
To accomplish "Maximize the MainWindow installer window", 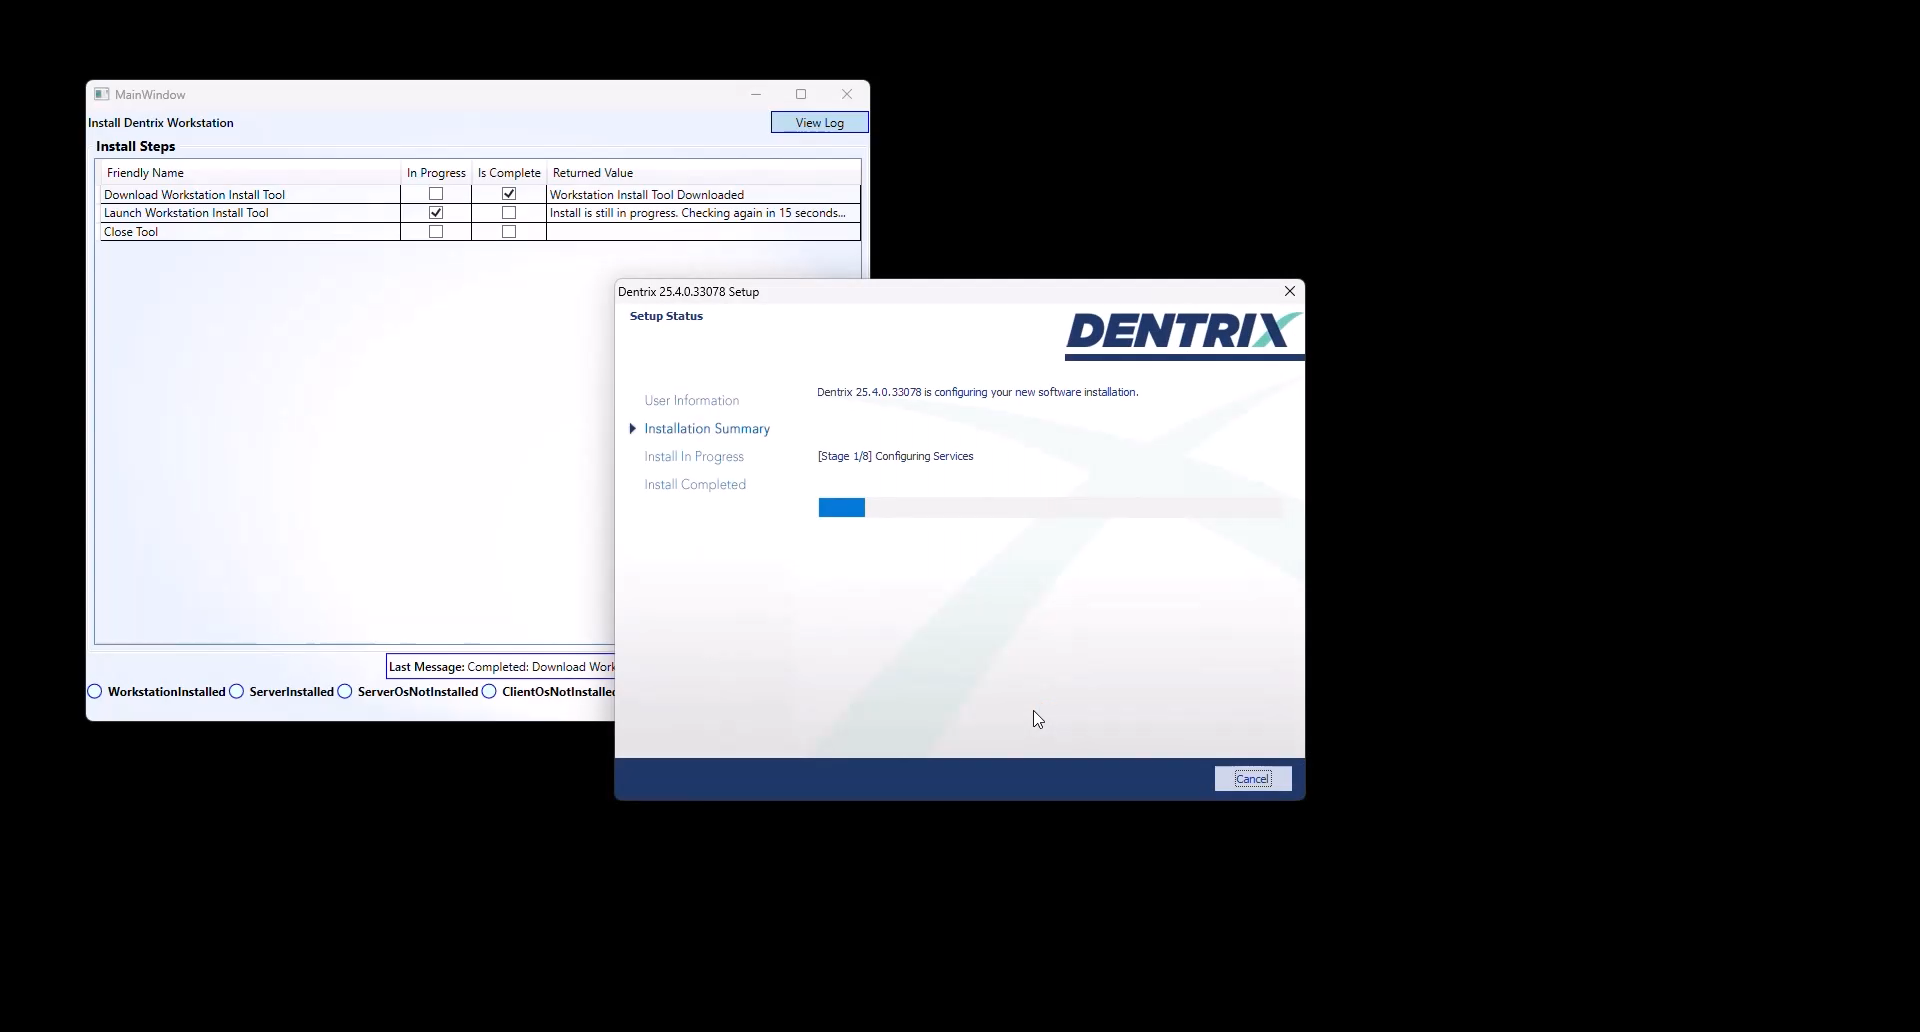I will click(801, 94).
